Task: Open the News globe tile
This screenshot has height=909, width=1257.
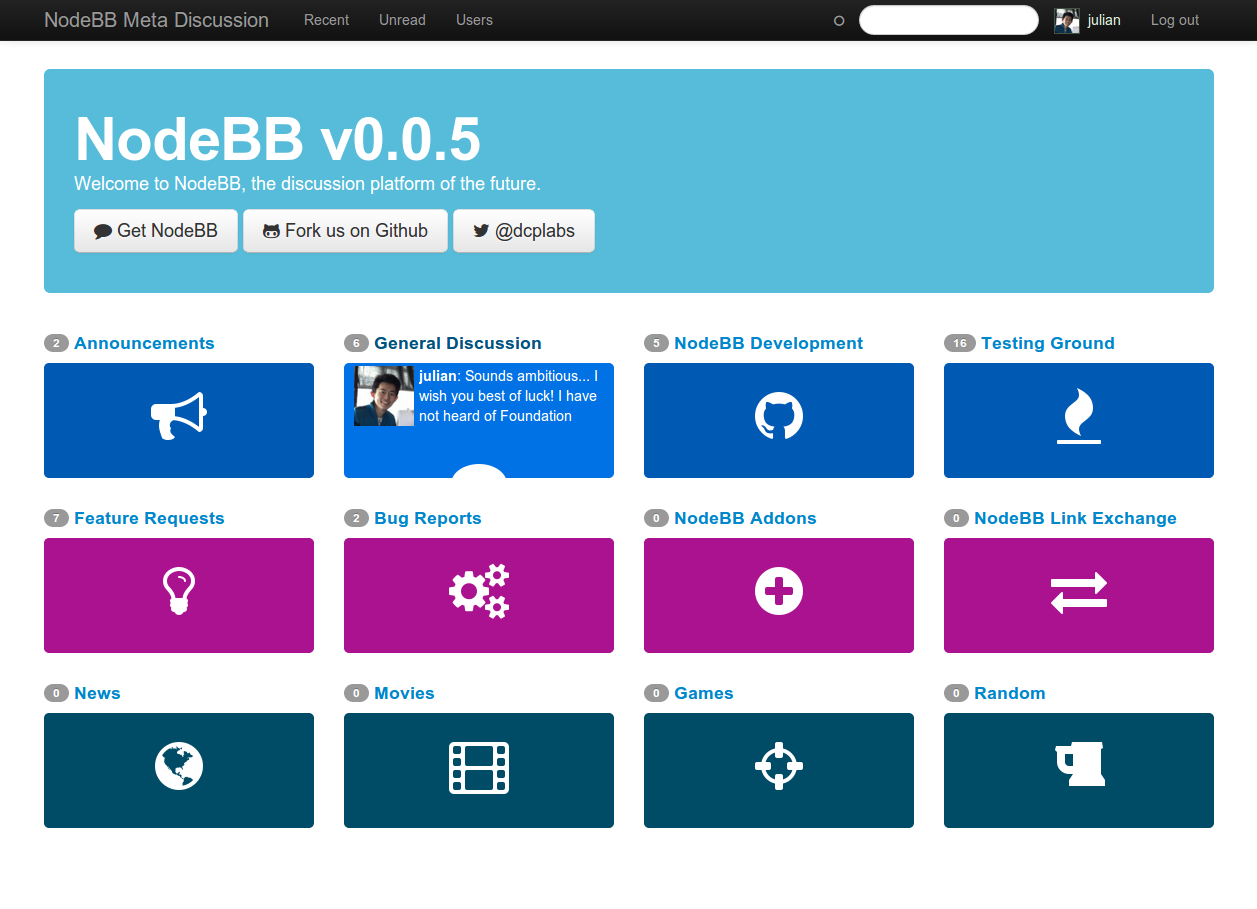Action: pos(179,770)
